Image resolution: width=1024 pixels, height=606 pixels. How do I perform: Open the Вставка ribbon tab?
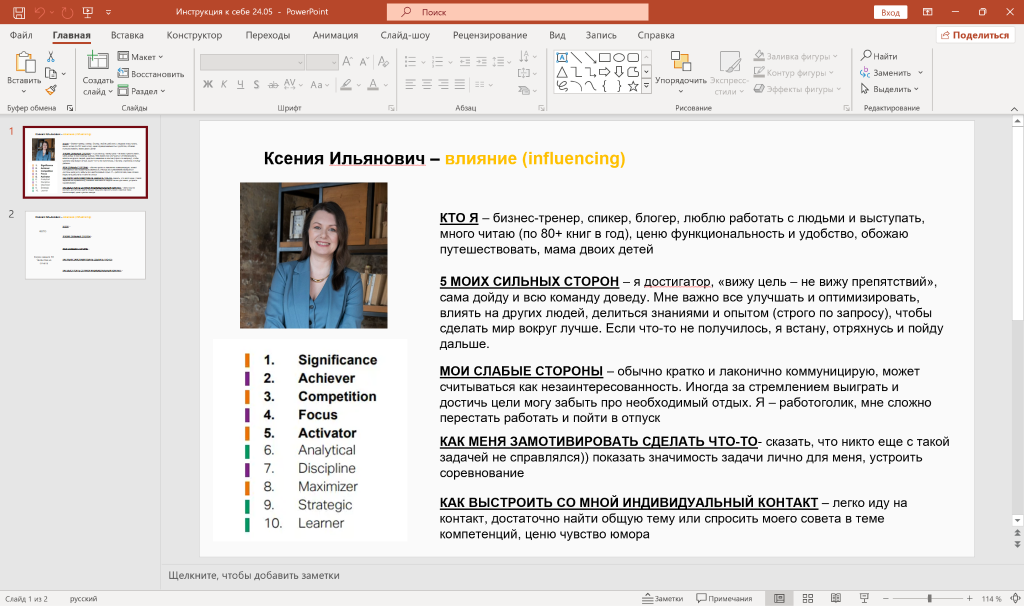point(127,35)
